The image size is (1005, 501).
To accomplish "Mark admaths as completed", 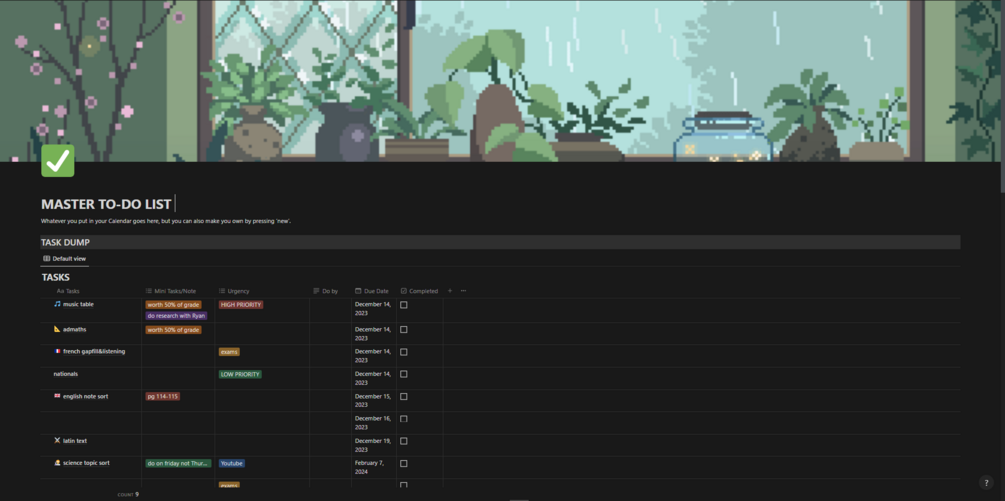I will coord(404,329).
